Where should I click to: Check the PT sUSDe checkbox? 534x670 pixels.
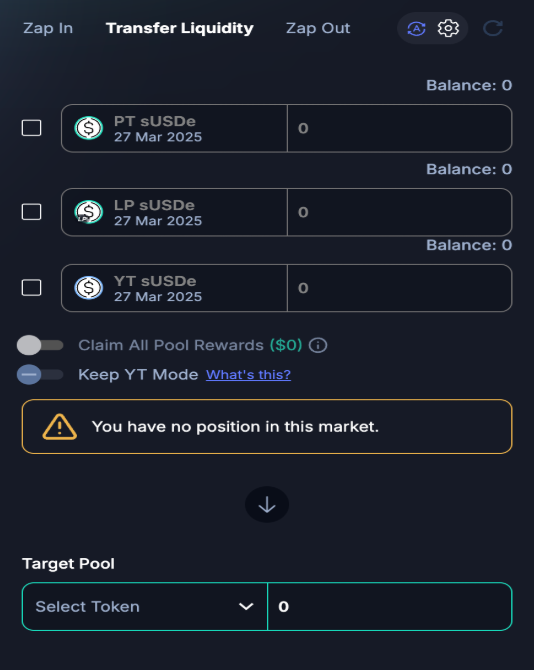tap(32, 128)
